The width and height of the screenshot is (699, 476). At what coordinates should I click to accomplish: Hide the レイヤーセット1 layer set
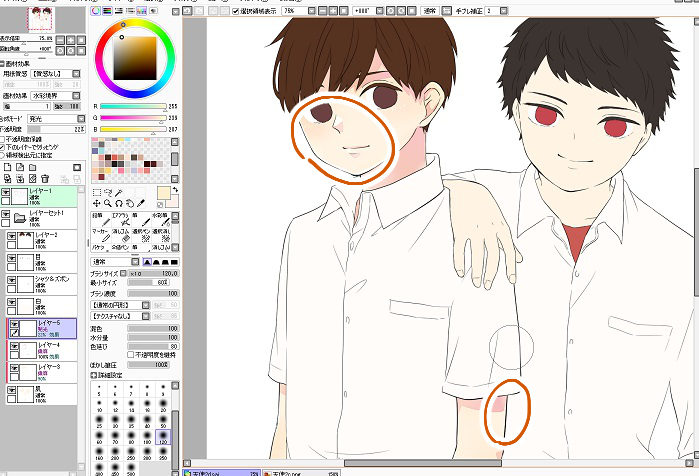tap(5, 214)
